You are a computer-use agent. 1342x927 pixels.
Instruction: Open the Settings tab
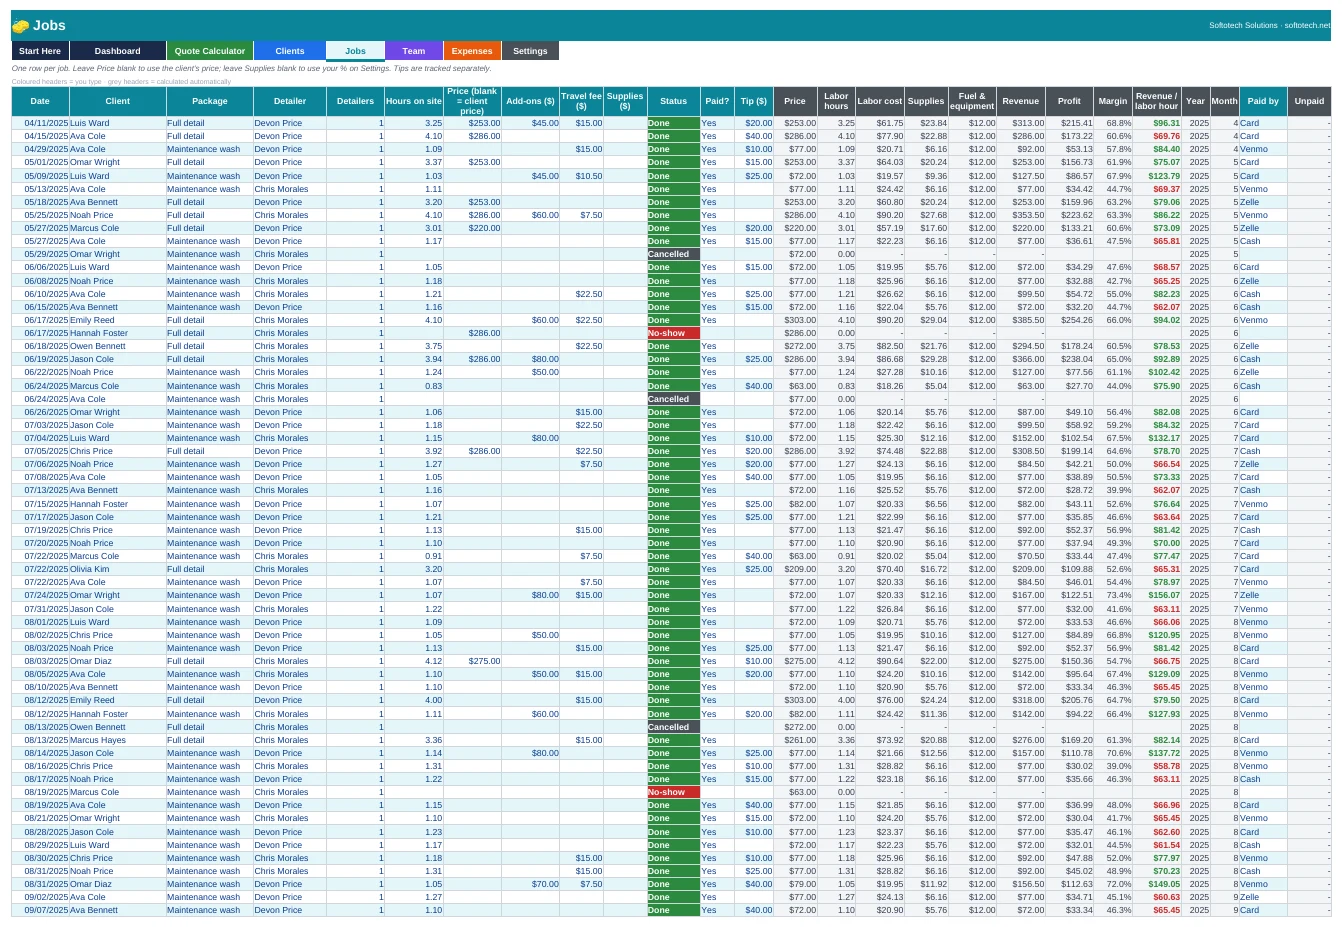(530, 51)
